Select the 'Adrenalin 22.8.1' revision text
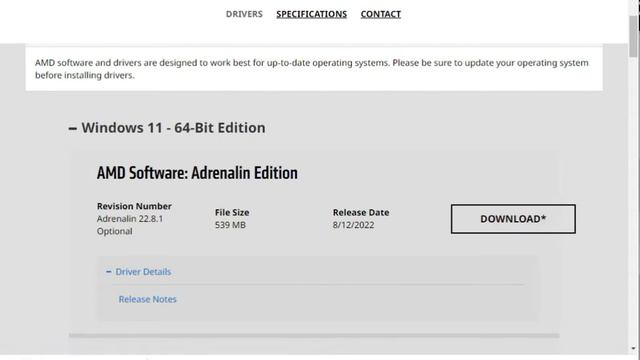Viewport: 640px width, 360px height. 130,219
